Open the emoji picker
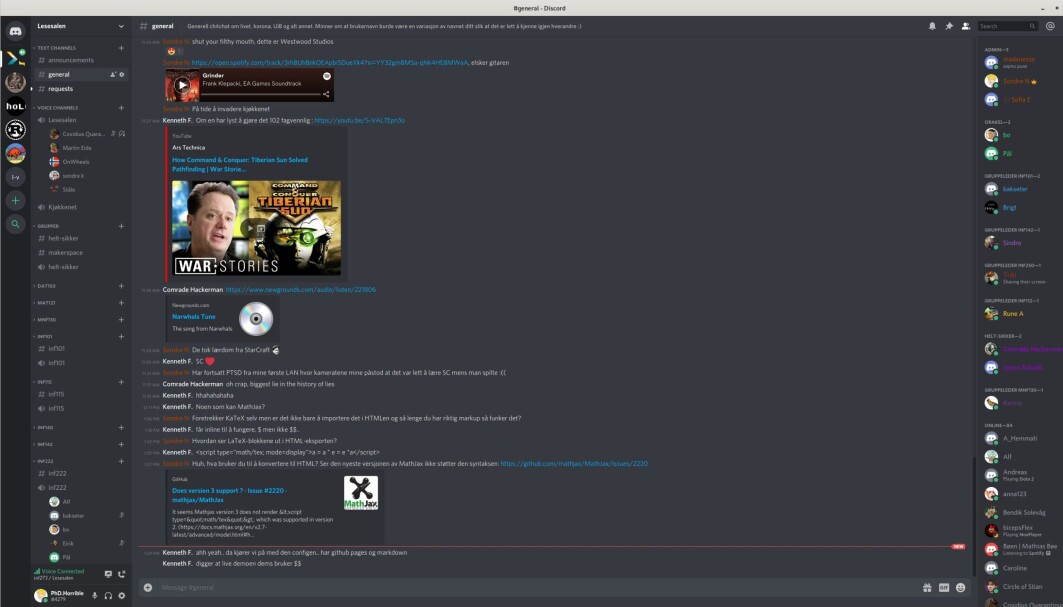This screenshot has height=607, width=1063. (x=961, y=587)
